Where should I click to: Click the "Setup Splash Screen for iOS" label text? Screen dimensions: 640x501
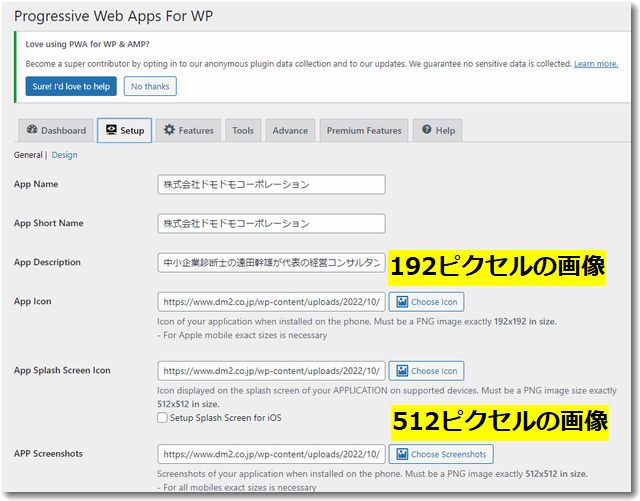click(x=226, y=418)
